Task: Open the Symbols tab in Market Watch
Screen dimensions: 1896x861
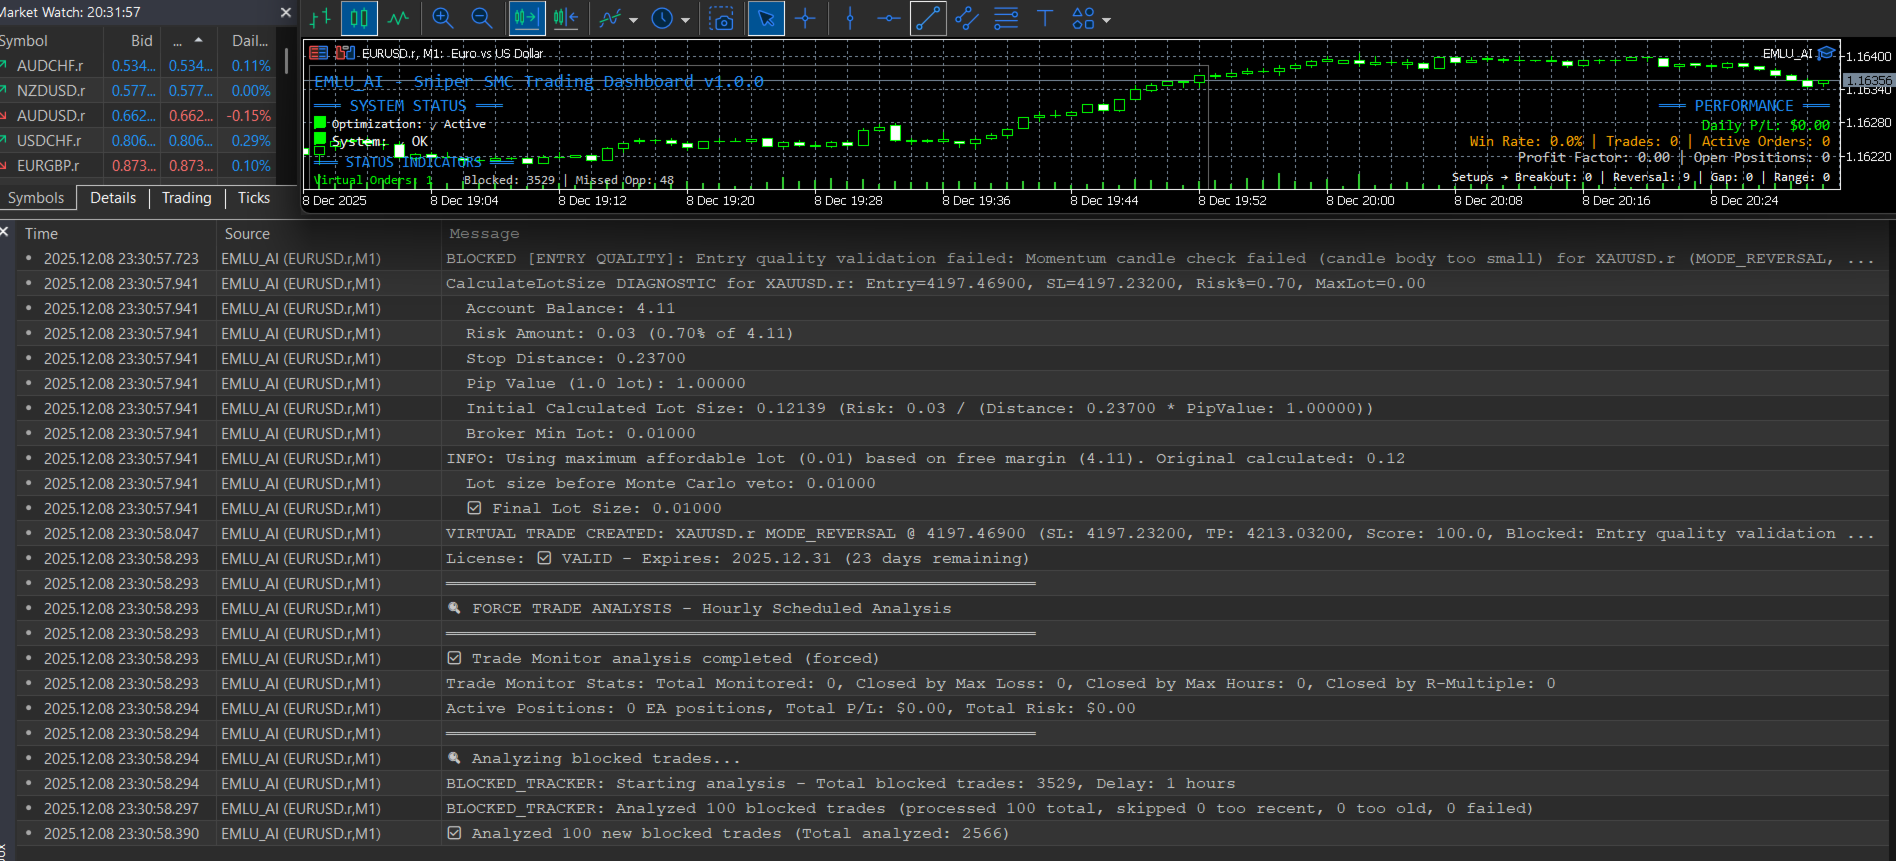Action: pos(36,198)
